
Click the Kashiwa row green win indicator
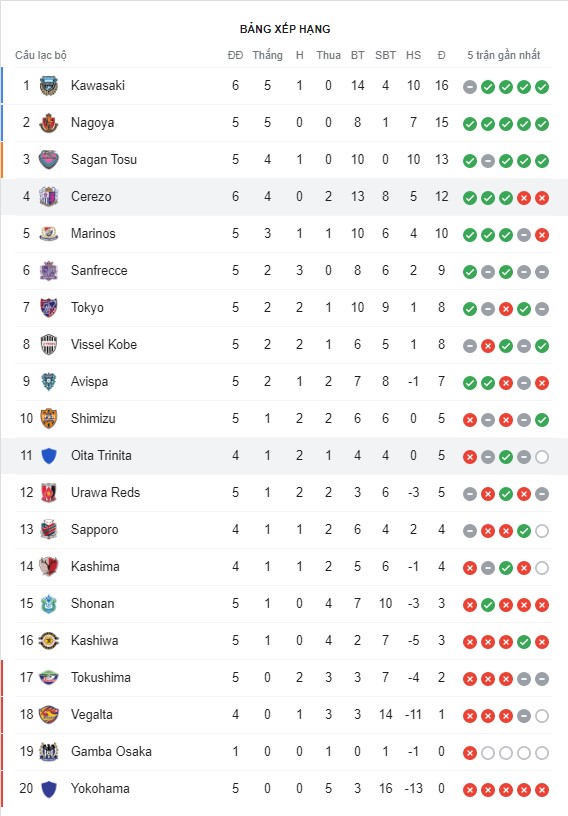point(524,642)
